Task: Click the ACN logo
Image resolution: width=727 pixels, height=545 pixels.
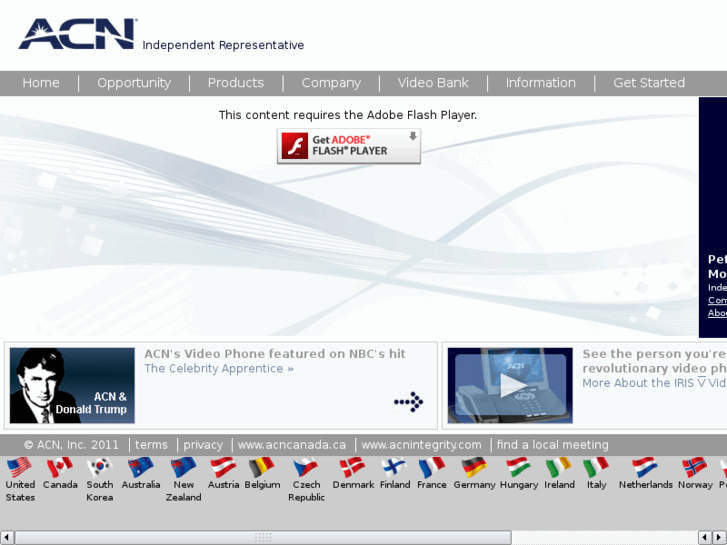Action: [x=77, y=33]
